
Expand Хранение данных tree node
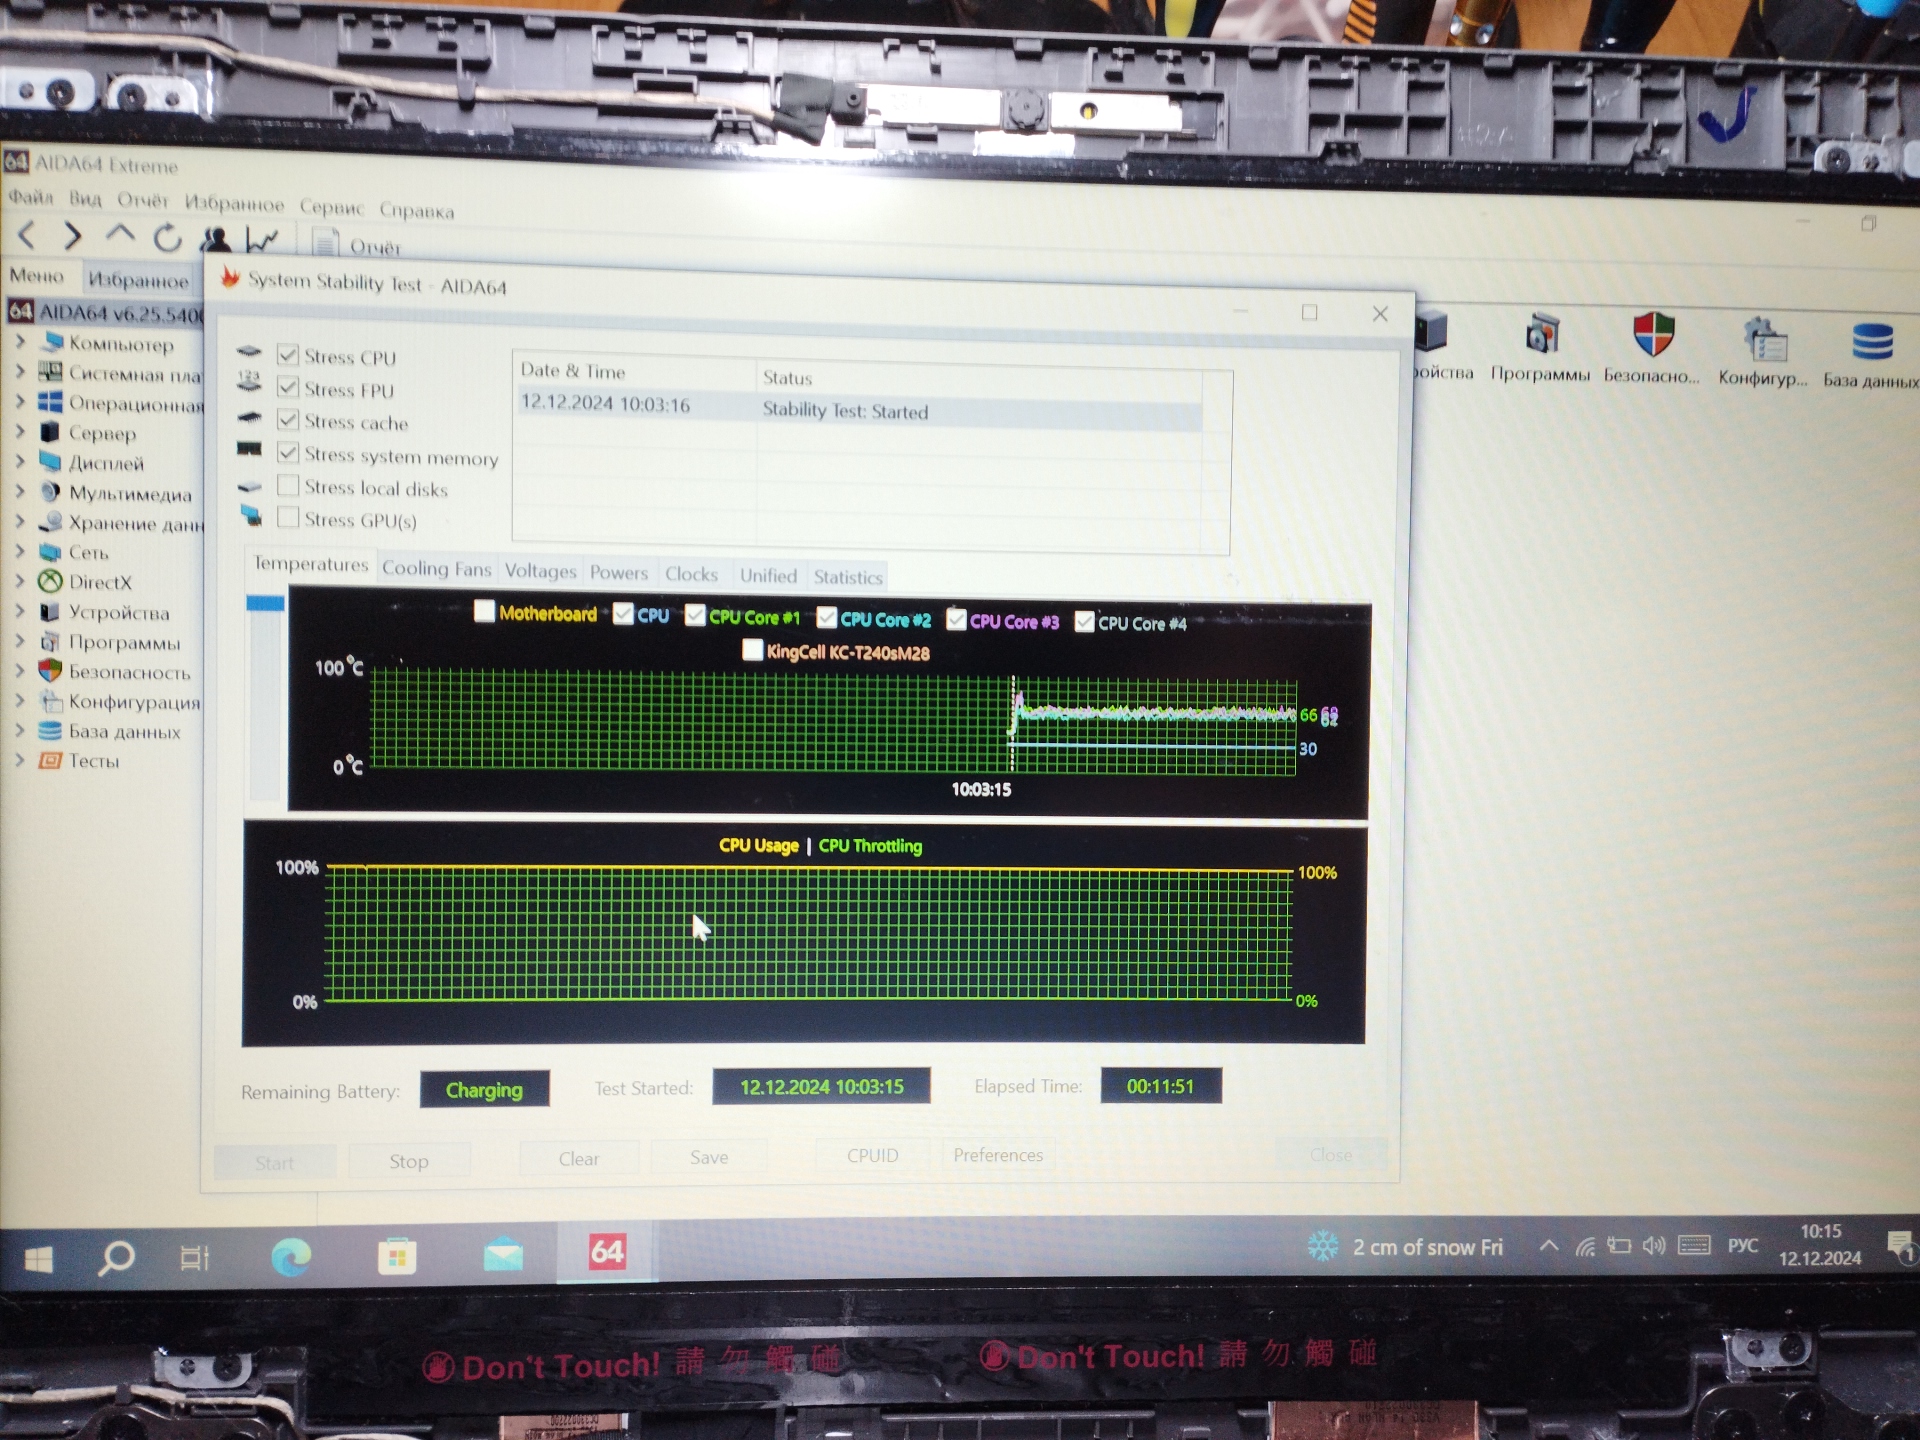tap(19, 521)
